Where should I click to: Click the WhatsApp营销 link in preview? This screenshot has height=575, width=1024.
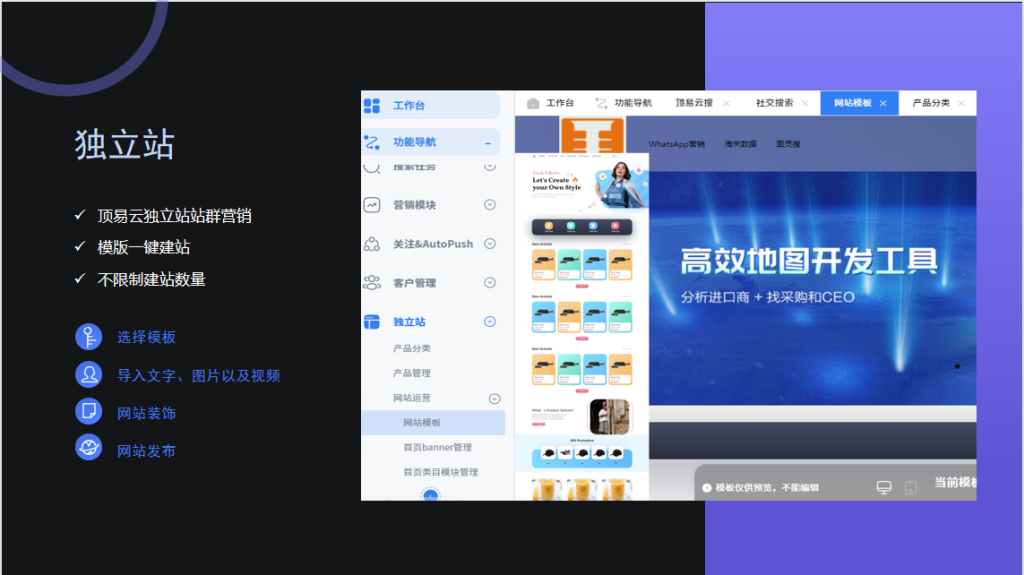click(676, 144)
